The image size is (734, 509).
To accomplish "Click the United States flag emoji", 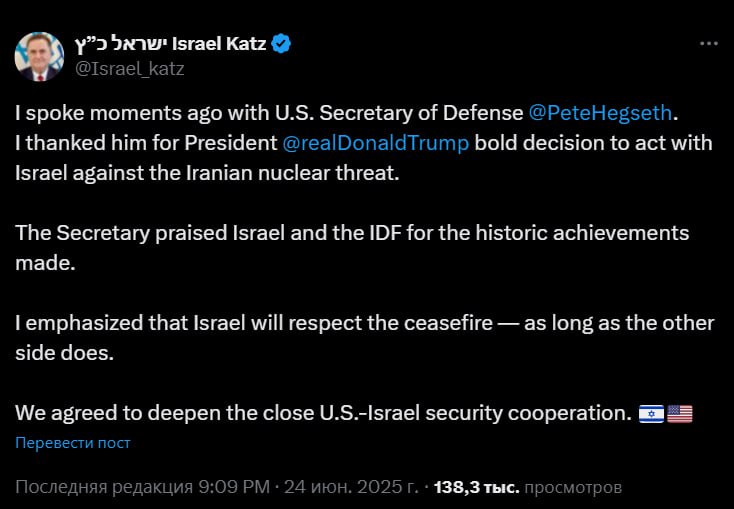I will (x=679, y=414).
